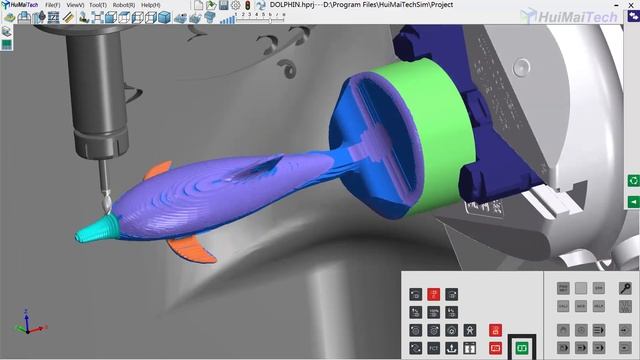Image resolution: width=640 pixels, height=360 pixels.
Task: Click the dark button with two white door panels
Action: pos(469,348)
